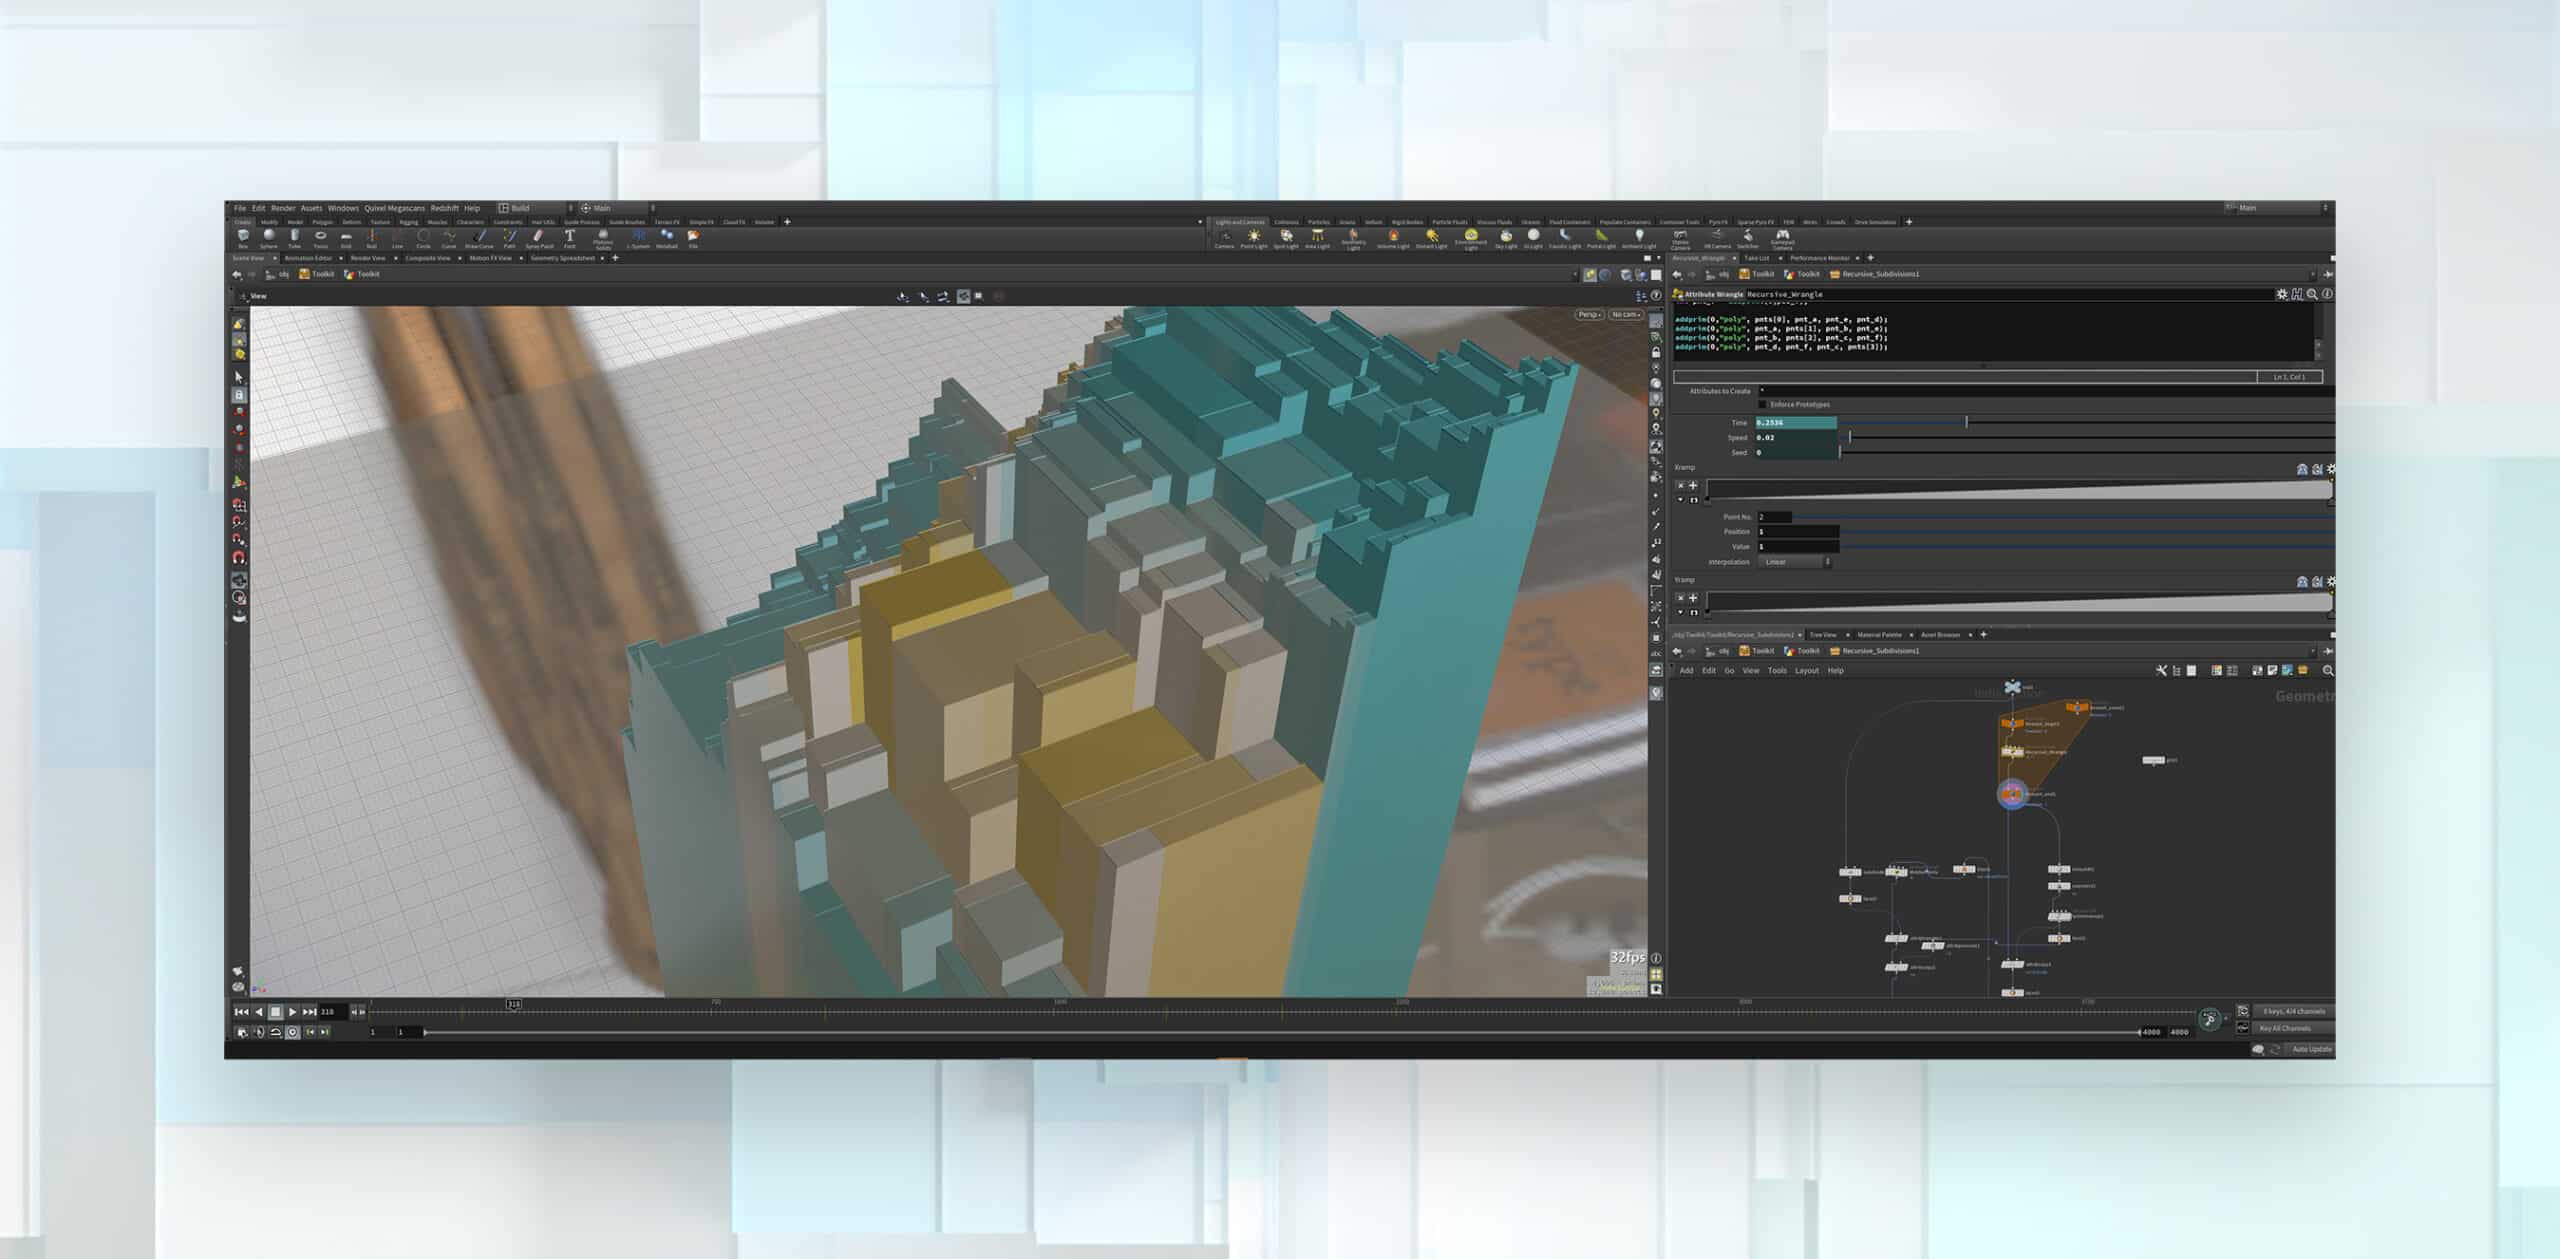Click the Key All Channels button

tap(2285, 1028)
